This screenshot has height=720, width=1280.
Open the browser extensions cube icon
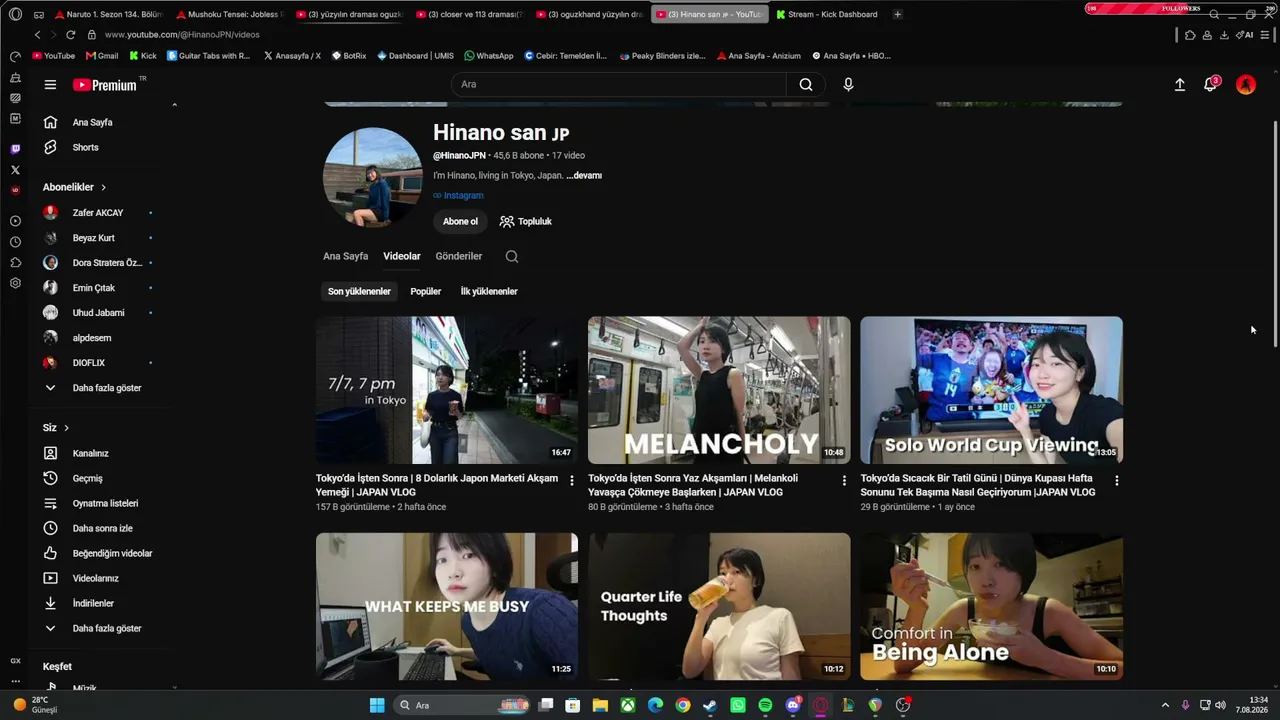[1190, 35]
